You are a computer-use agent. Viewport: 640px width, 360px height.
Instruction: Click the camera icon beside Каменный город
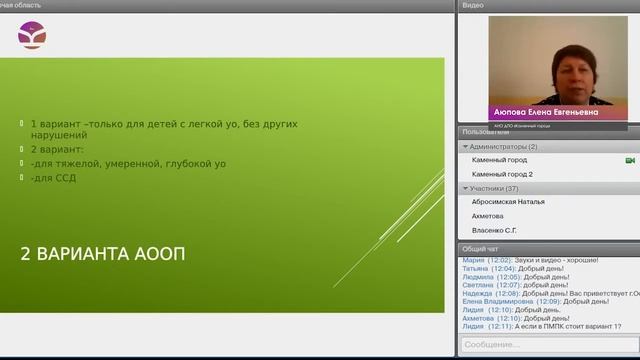click(630, 160)
